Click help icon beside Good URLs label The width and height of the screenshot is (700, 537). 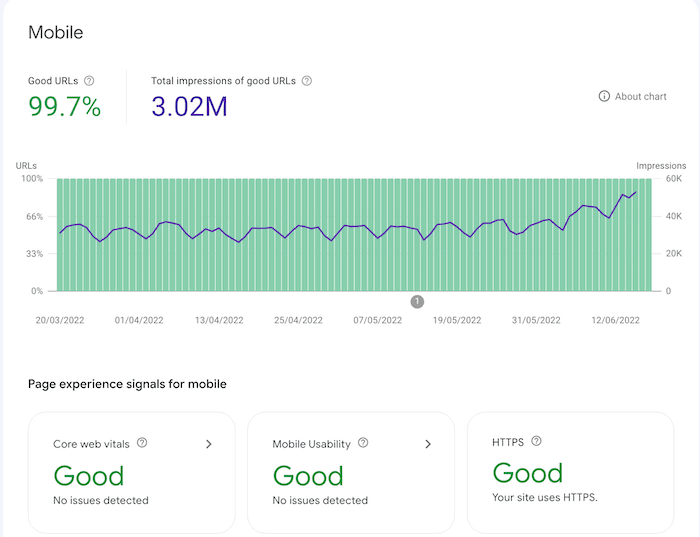point(89,80)
